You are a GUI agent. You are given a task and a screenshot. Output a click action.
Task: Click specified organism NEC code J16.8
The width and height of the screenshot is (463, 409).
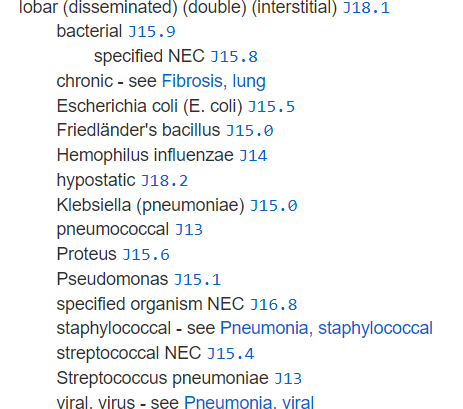point(273,304)
